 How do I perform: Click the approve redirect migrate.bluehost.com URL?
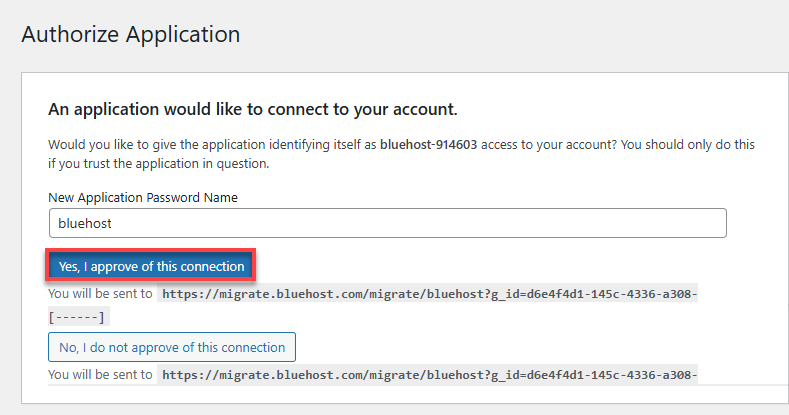click(x=429, y=294)
